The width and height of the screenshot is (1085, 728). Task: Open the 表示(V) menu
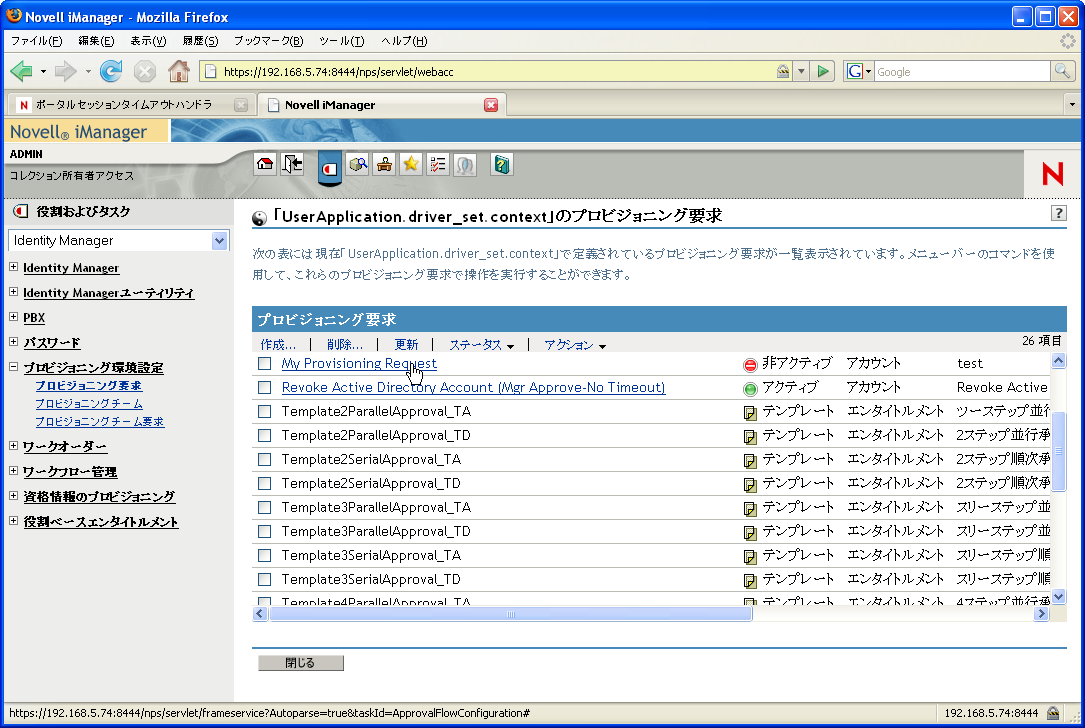148,41
